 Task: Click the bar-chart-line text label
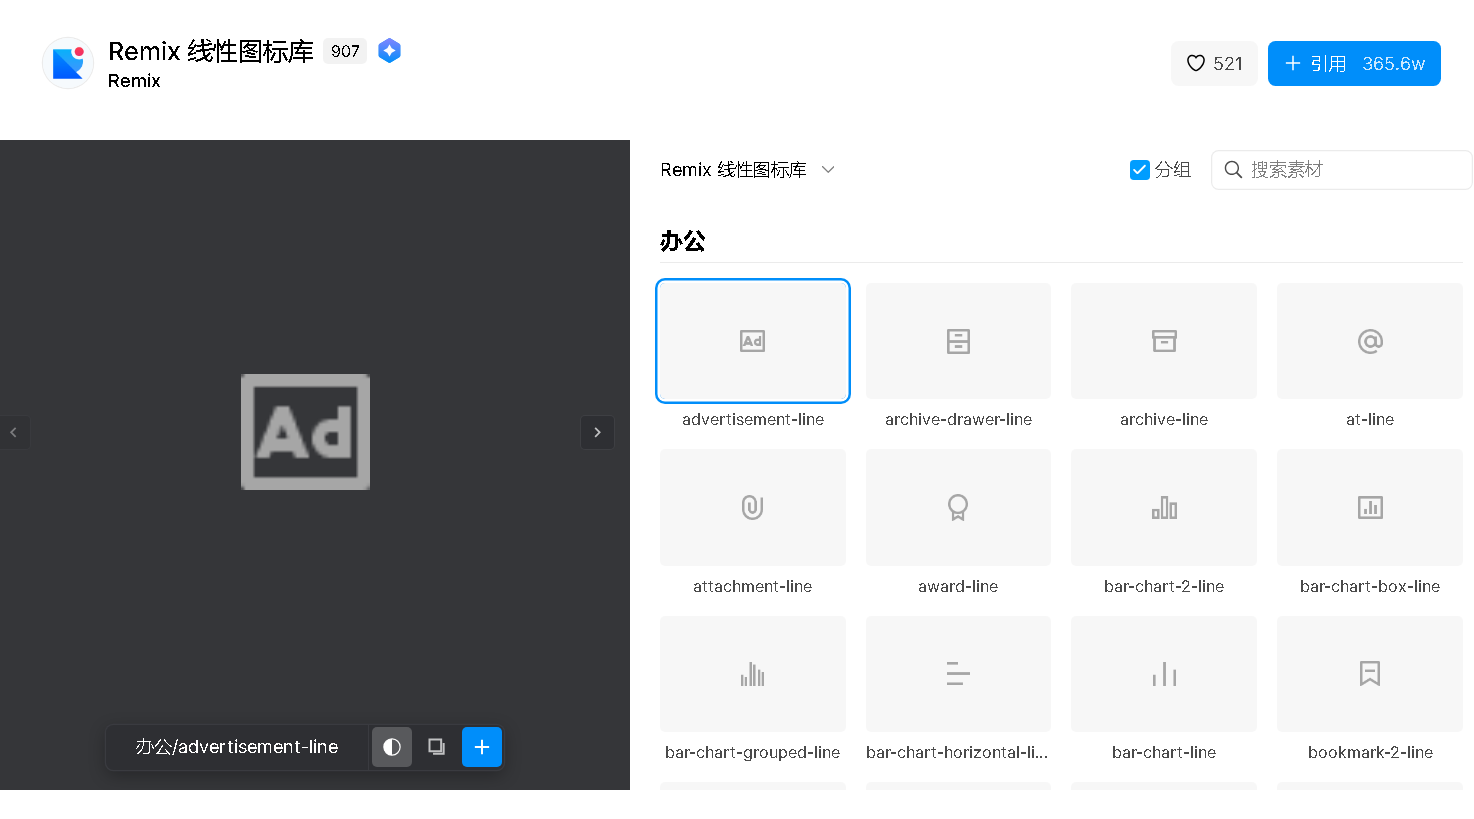pyautogui.click(x=1164, y=752)
